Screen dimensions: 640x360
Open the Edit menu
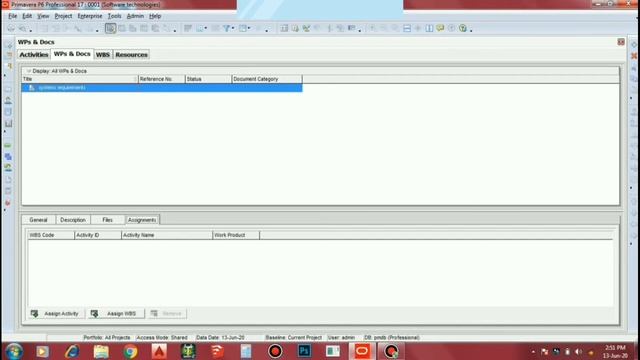pyautogui.click(x=27, y=16)
